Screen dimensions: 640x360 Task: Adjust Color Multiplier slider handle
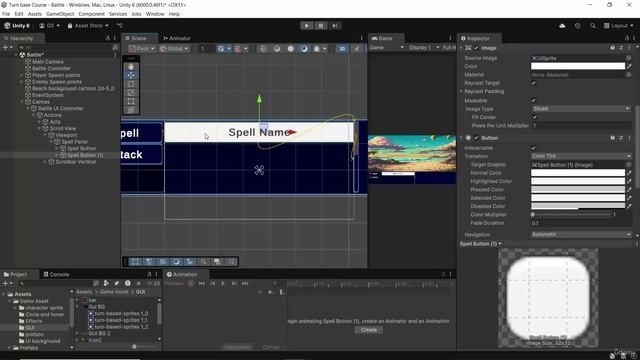[x=533, y=215]
